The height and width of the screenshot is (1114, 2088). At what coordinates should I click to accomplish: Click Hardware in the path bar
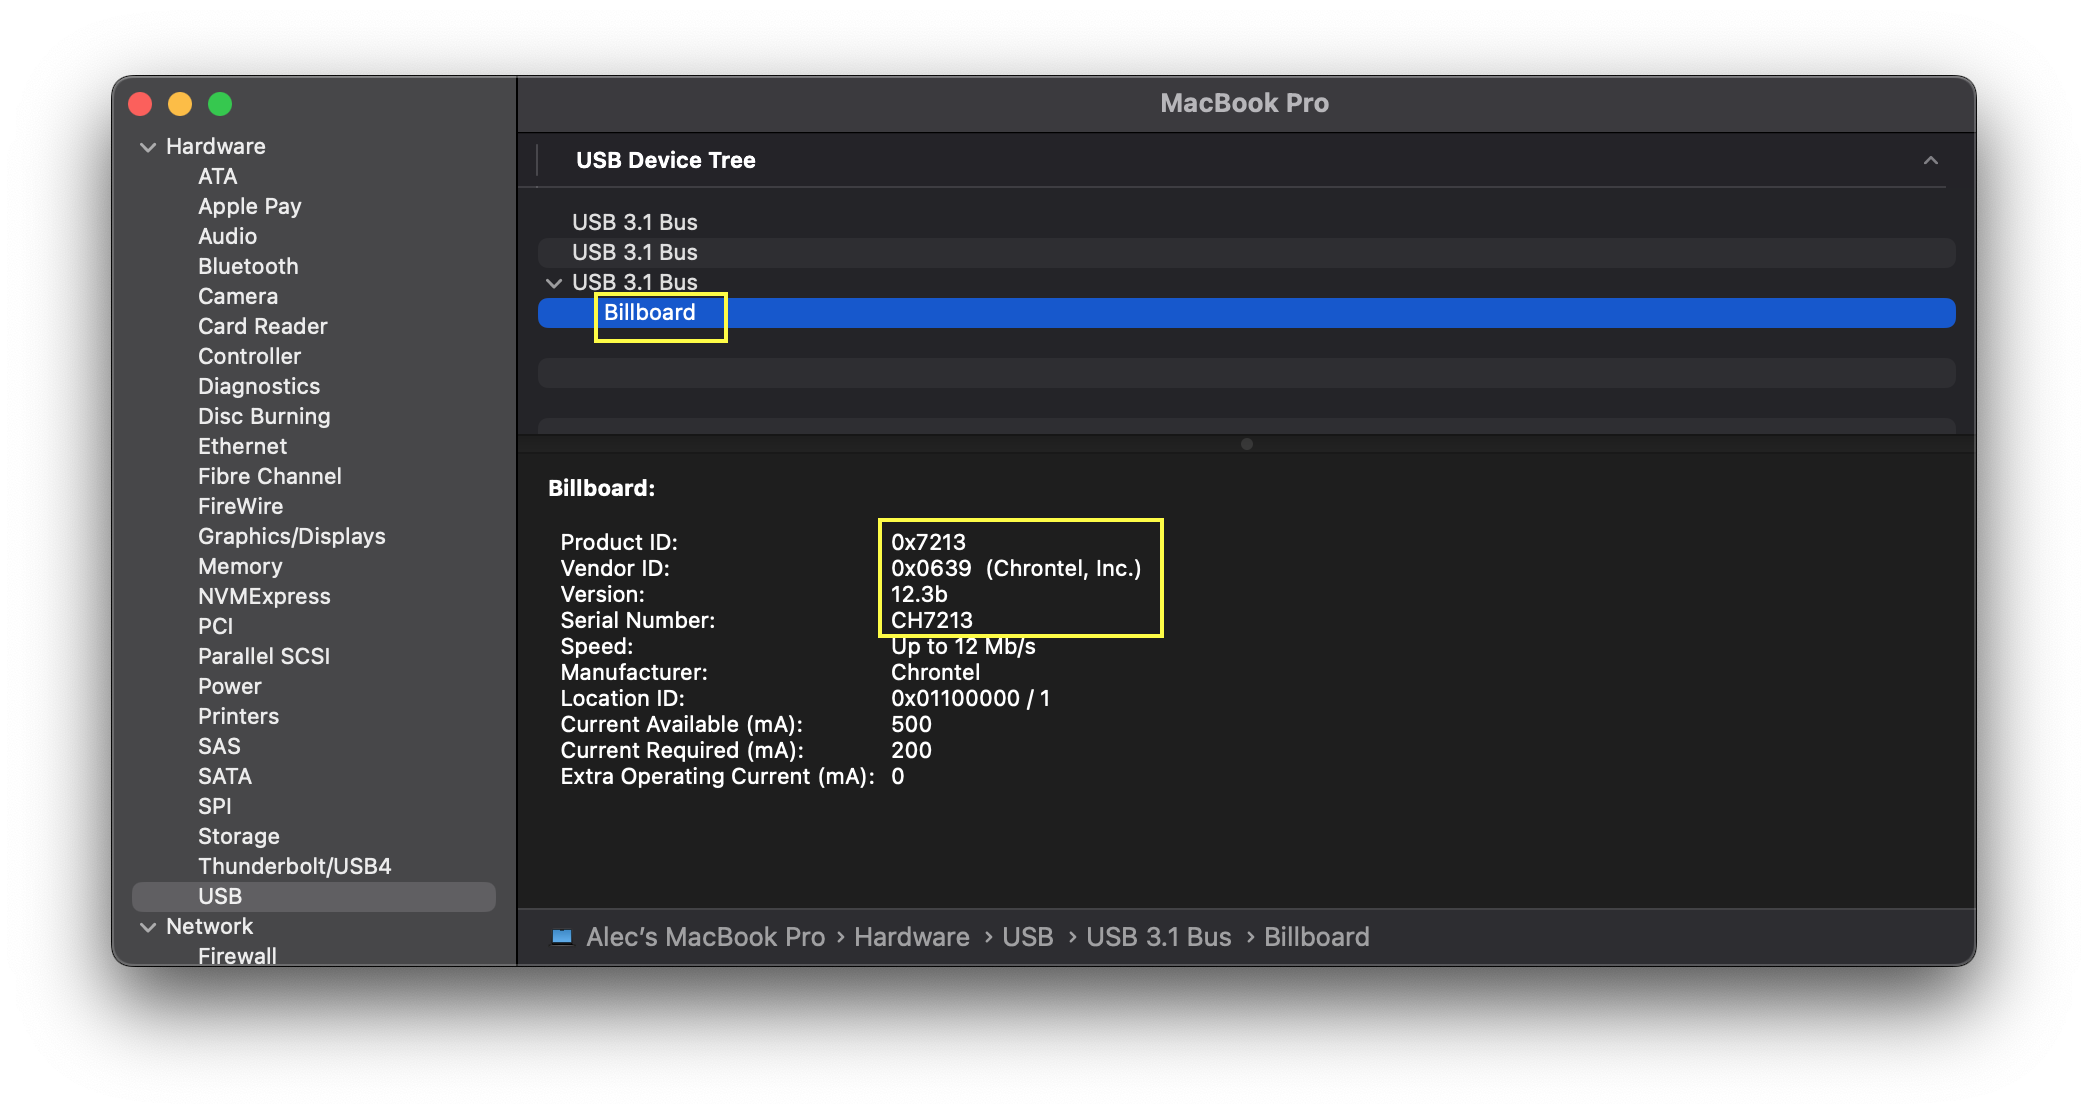click(912, 937)
